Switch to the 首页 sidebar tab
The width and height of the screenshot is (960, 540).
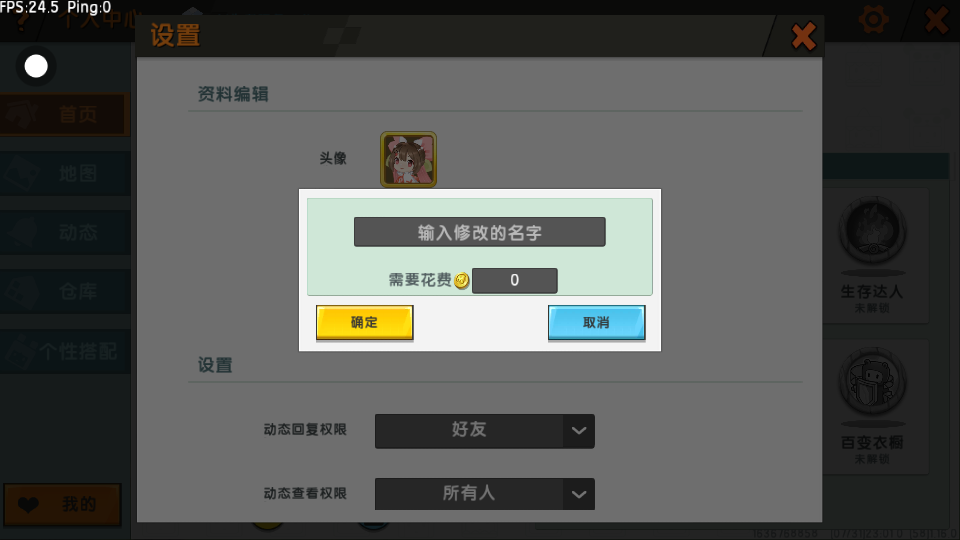[64, 114]
